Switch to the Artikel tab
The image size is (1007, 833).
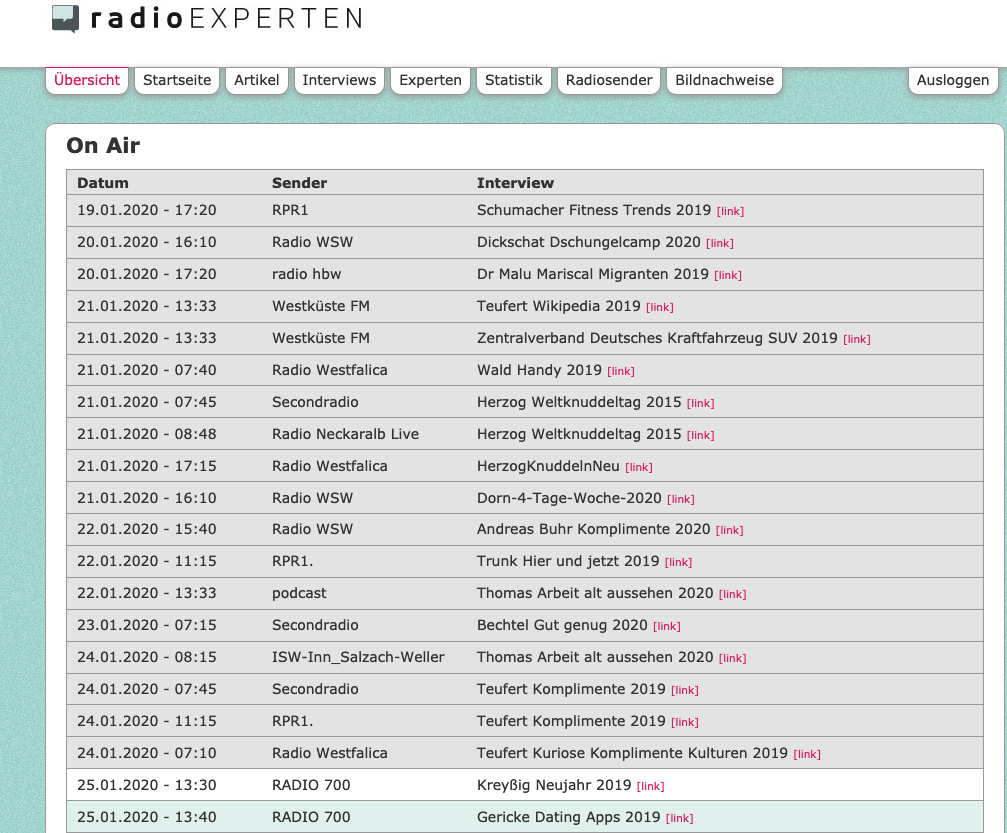256,80
